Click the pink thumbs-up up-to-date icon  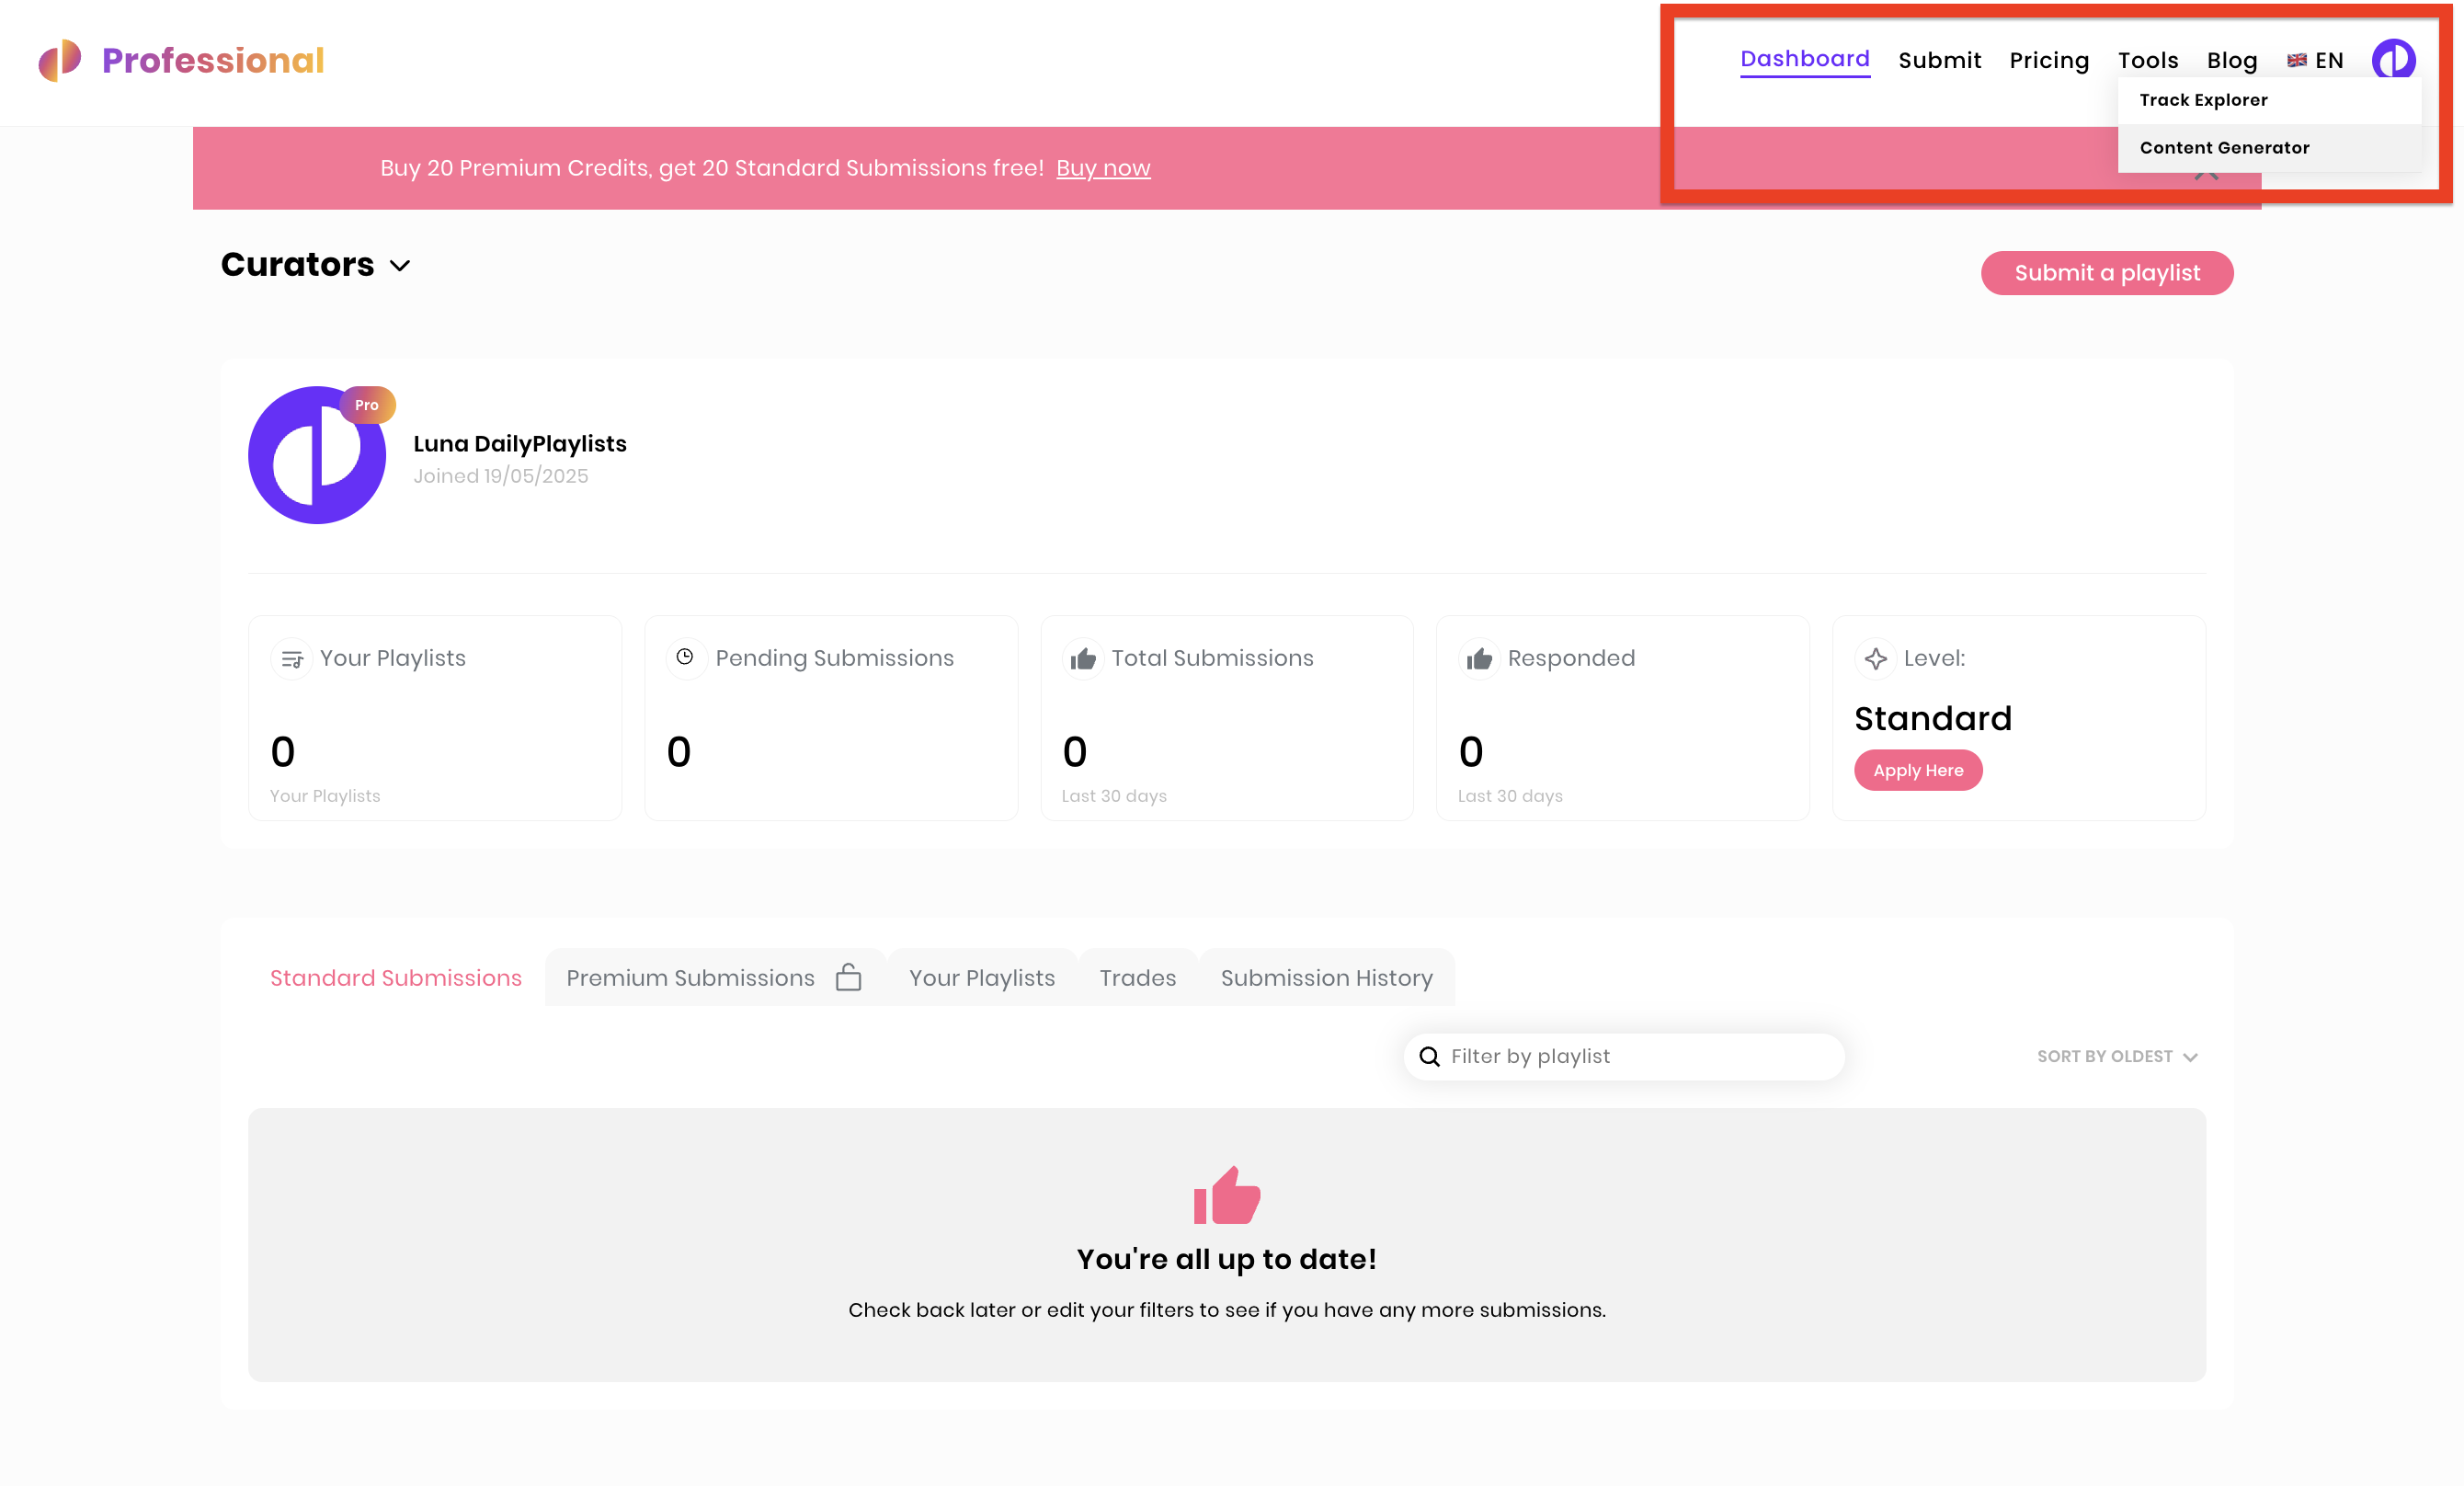pos(1226,1195)
